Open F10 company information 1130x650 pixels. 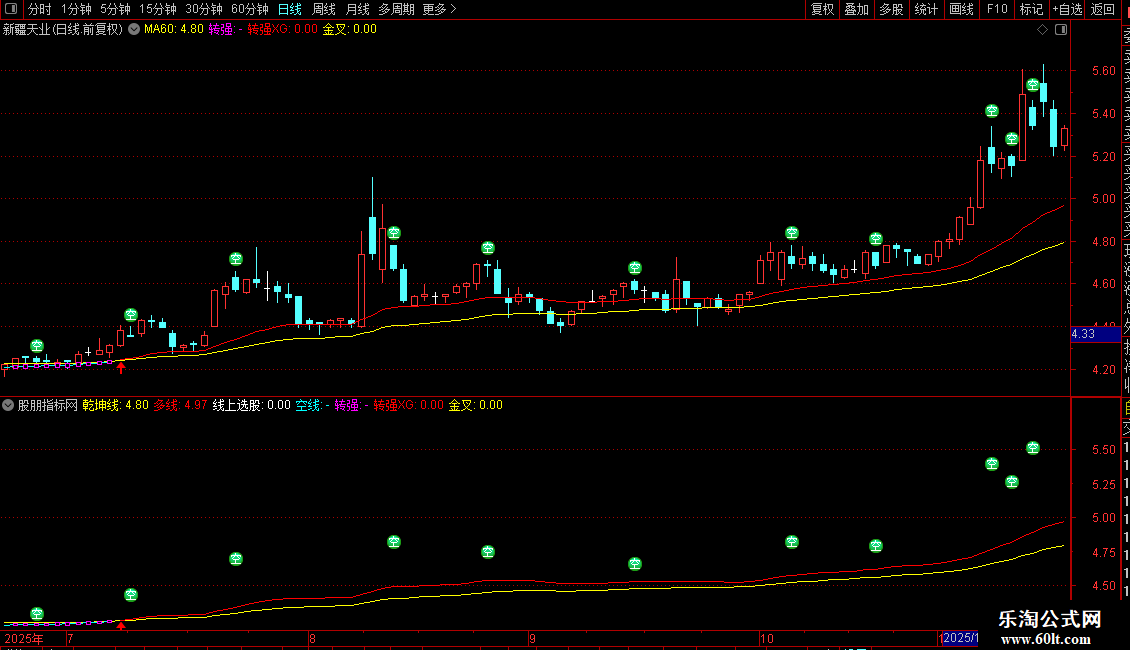coord(997,9)
